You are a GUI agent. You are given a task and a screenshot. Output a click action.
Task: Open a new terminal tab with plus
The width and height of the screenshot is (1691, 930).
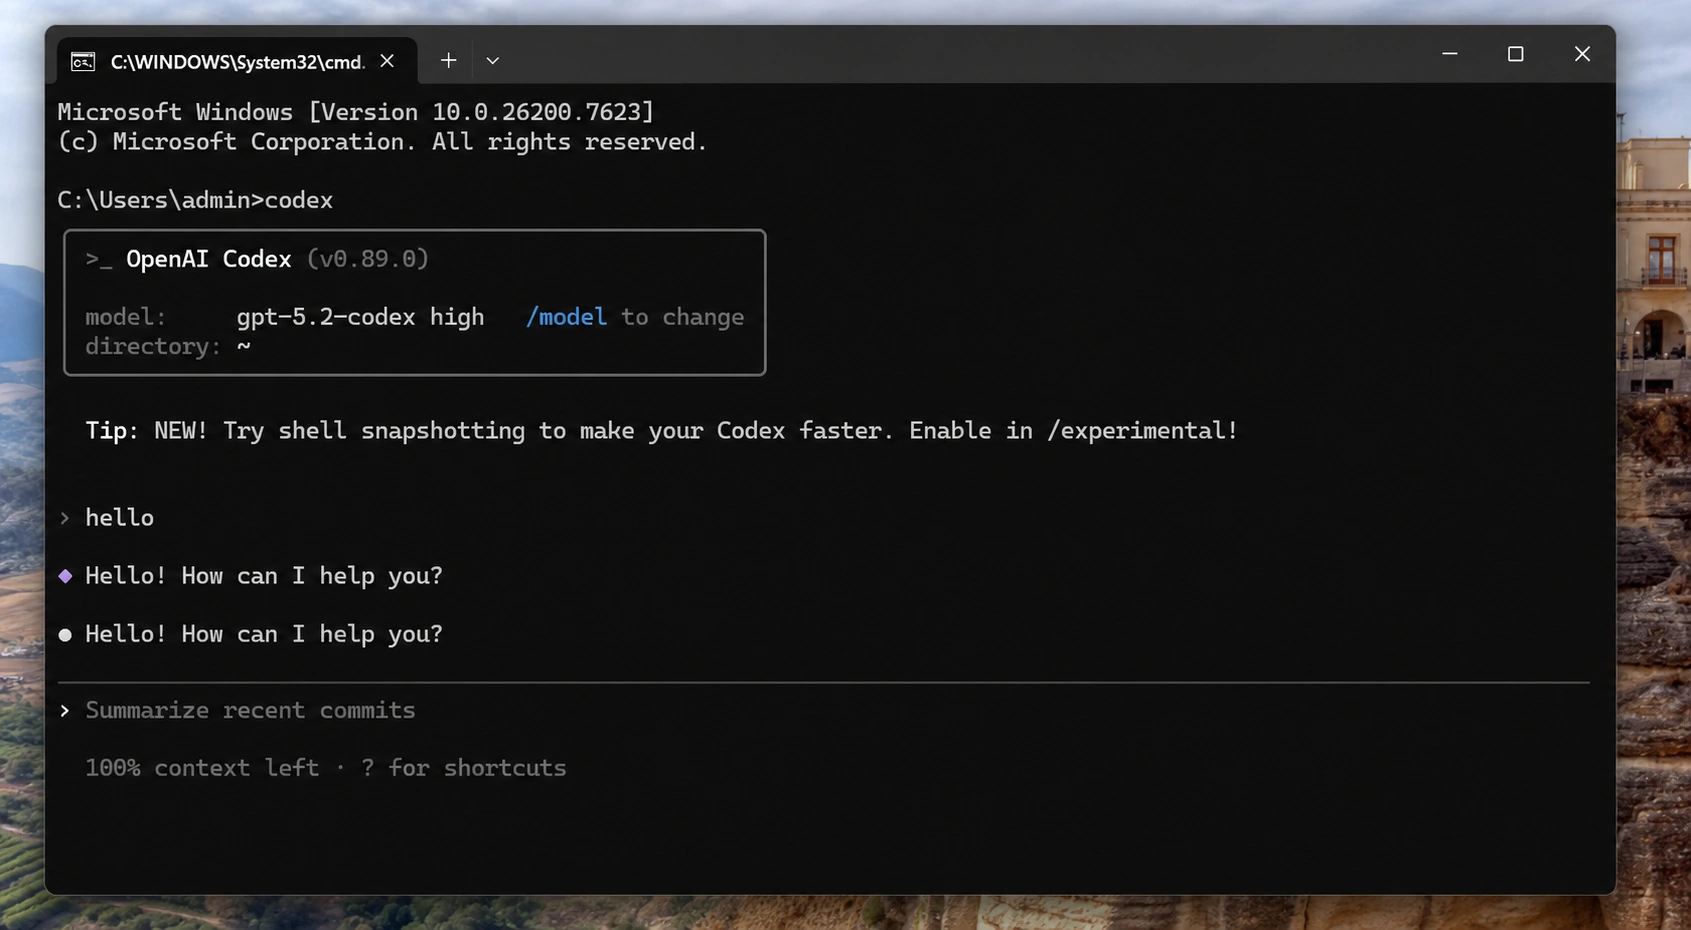click(448, 61)
